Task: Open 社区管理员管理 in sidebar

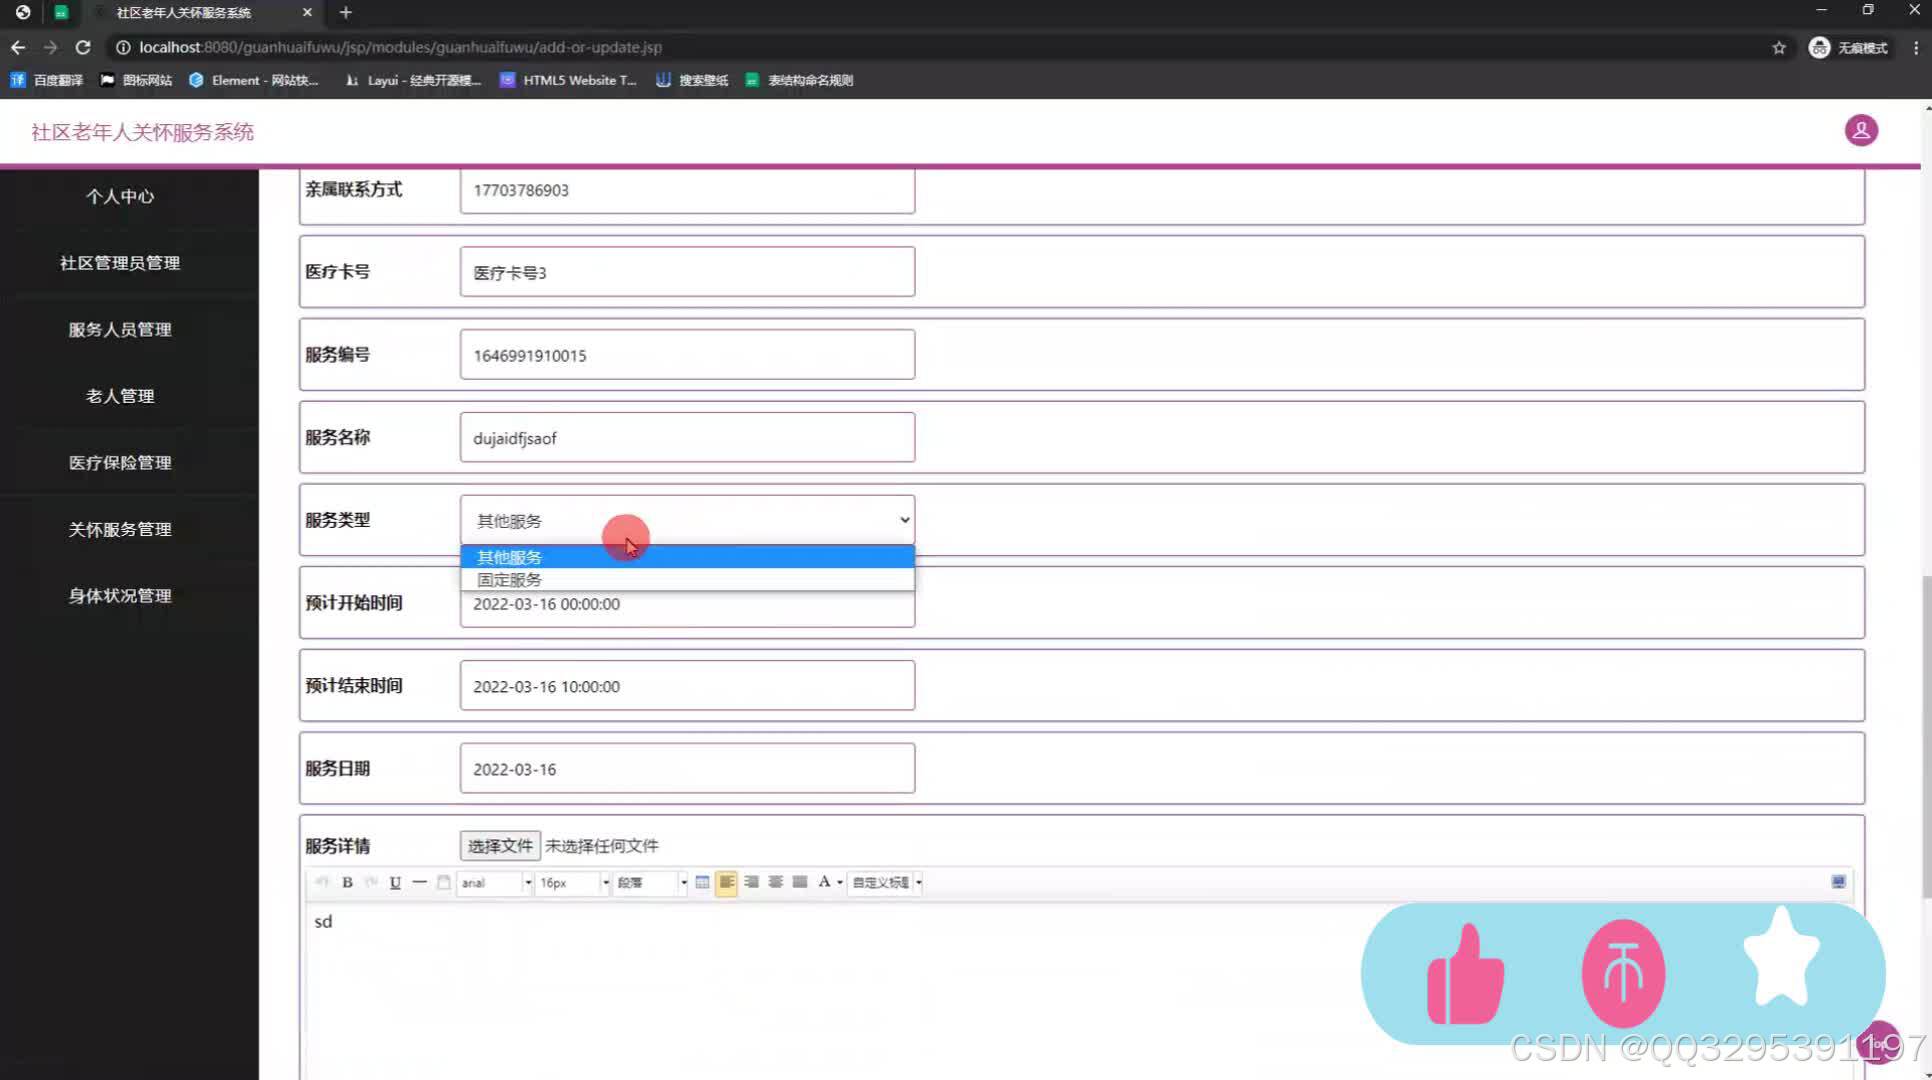Action: 120,263
